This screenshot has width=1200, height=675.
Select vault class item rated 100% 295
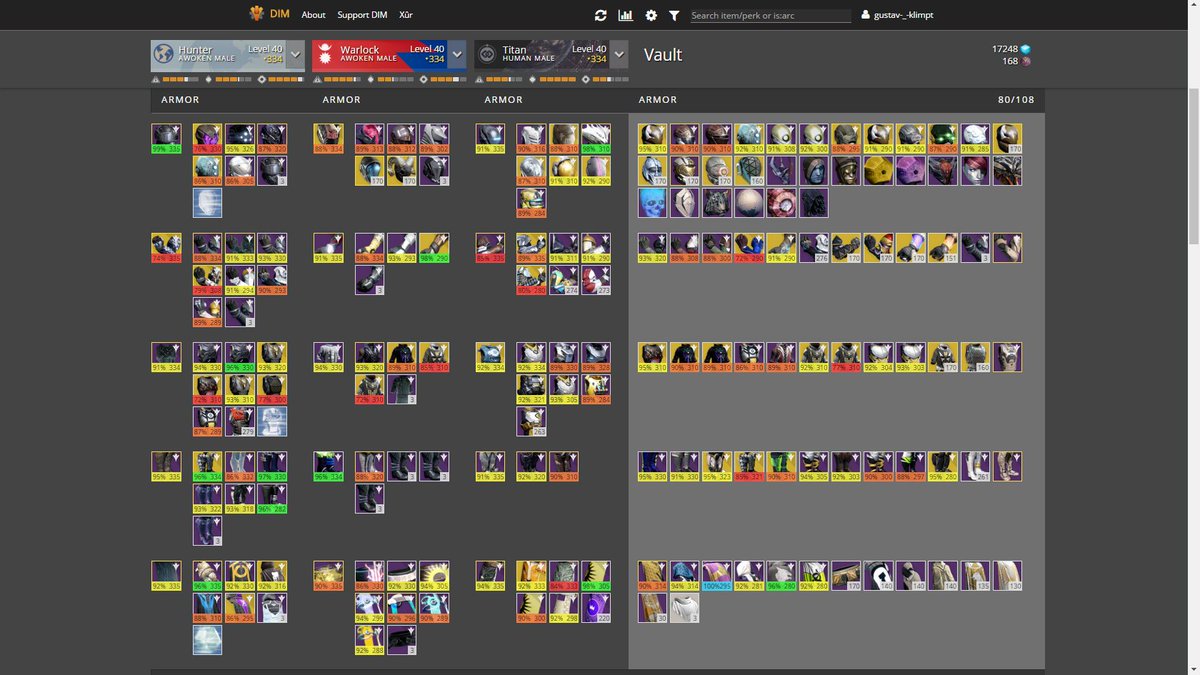pyautogui.click(x=717, y=576)
